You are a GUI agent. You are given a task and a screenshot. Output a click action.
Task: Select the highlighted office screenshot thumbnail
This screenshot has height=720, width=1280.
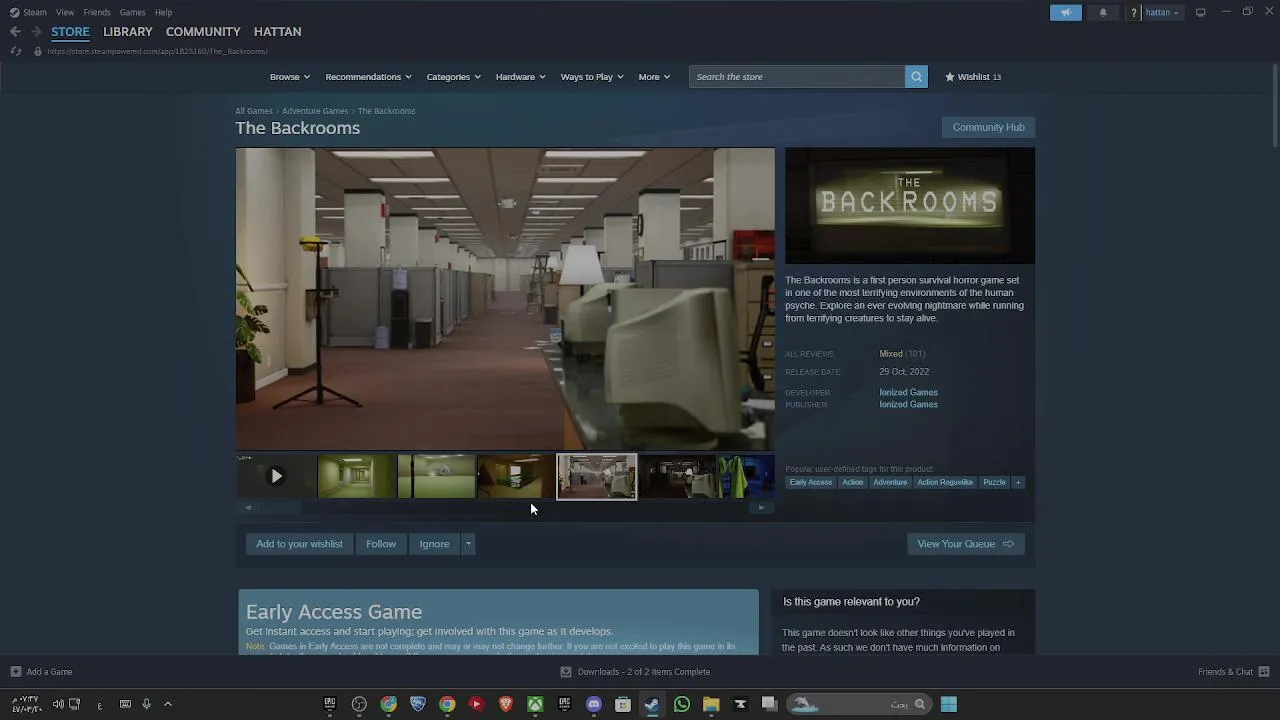click(x=596, y=477)
